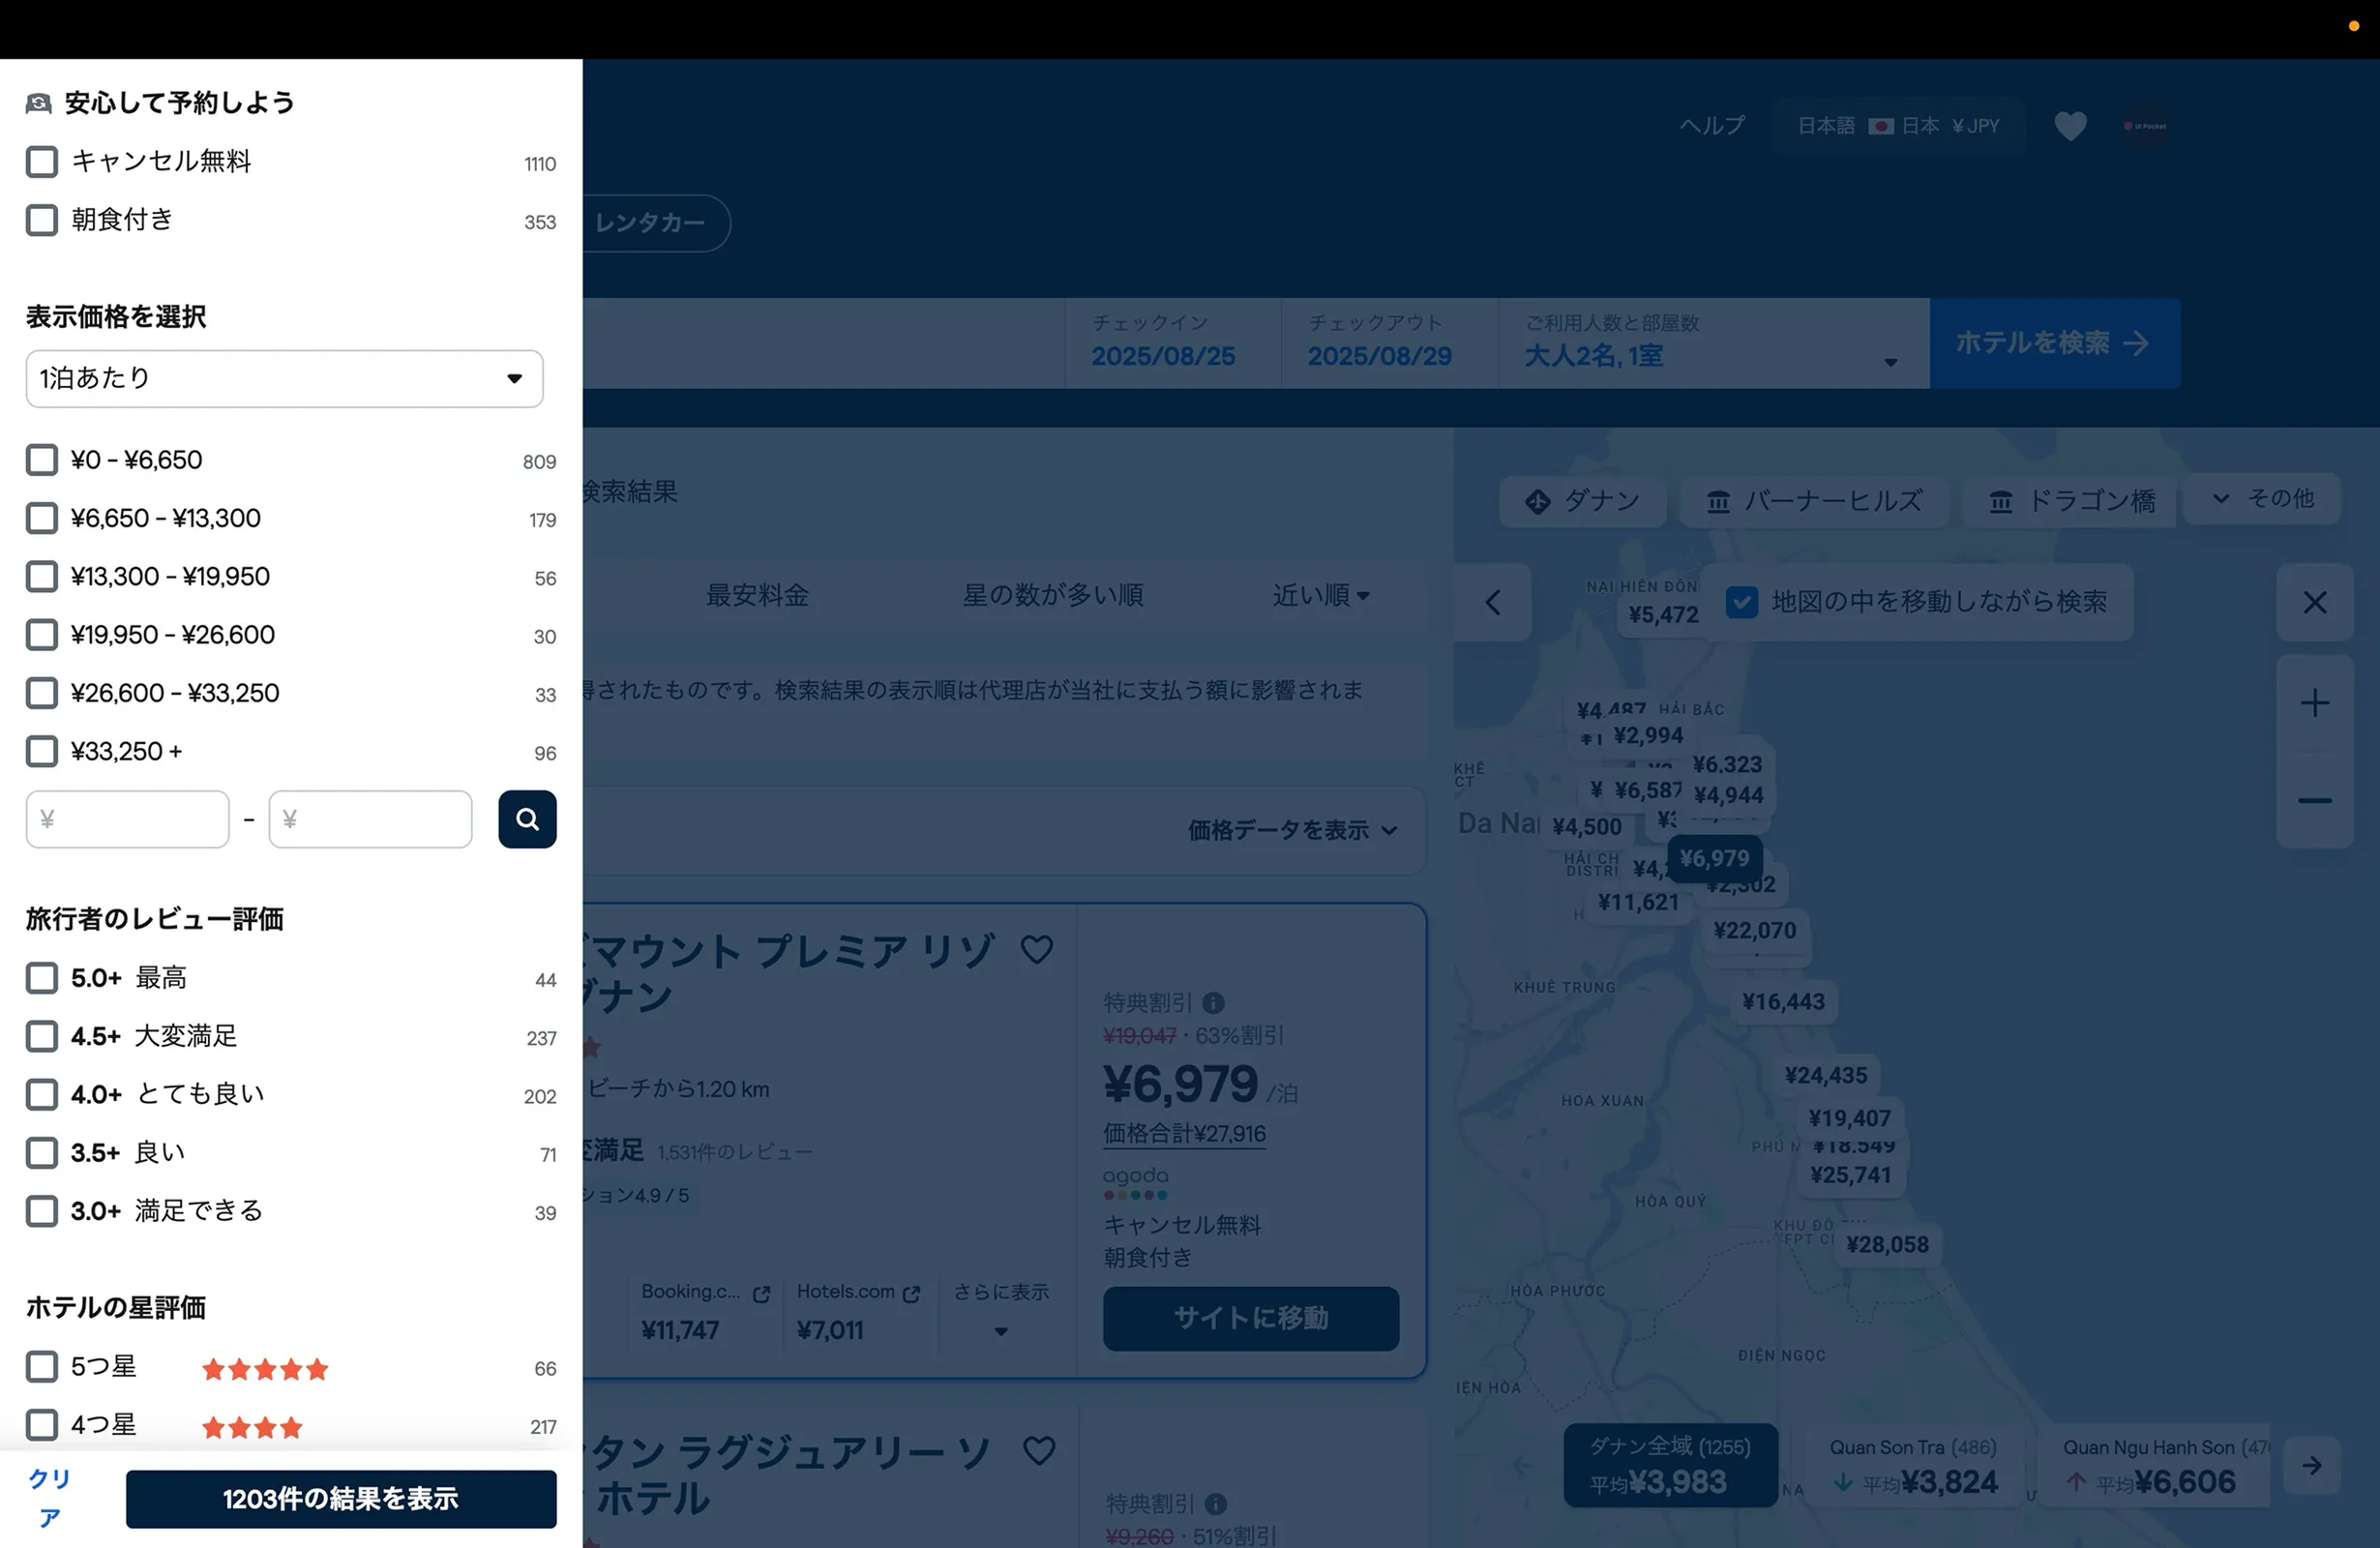Select the Quan Son Tra (486) area card

1914,1465
